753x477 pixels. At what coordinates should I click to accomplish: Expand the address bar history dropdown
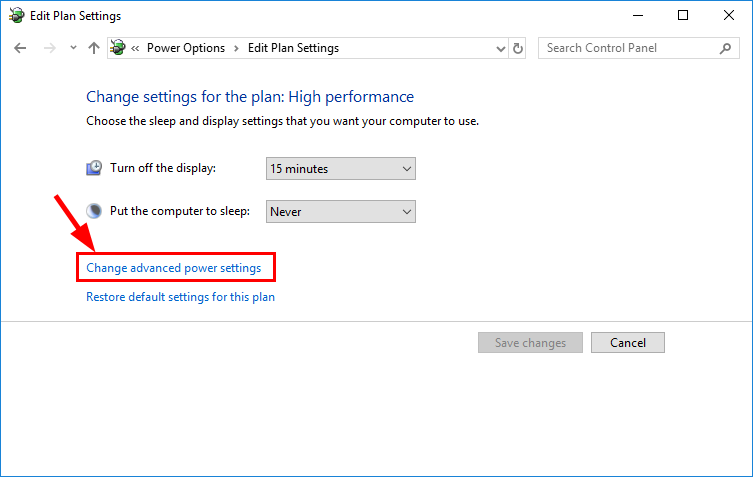pyautogui.click(x=500, y=49)
